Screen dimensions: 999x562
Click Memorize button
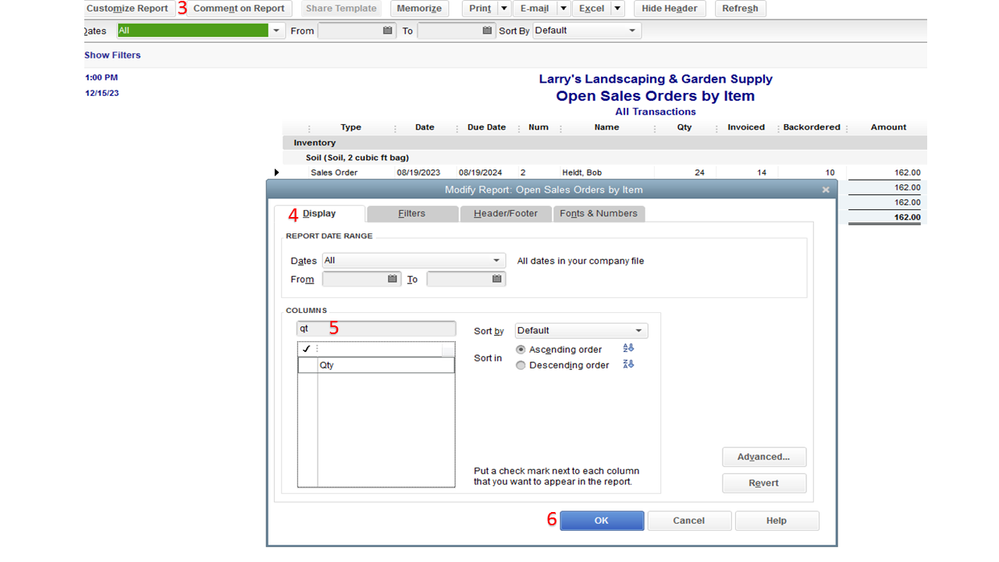point(419,8)
